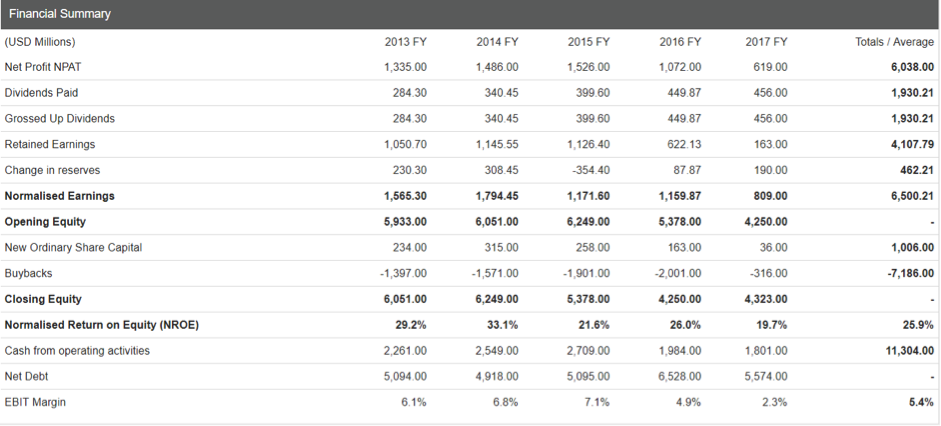Click the 2014 FY Net Profit value 1,486.00
The width and height of the screenshot is (941, 426).
click(497, 67)
